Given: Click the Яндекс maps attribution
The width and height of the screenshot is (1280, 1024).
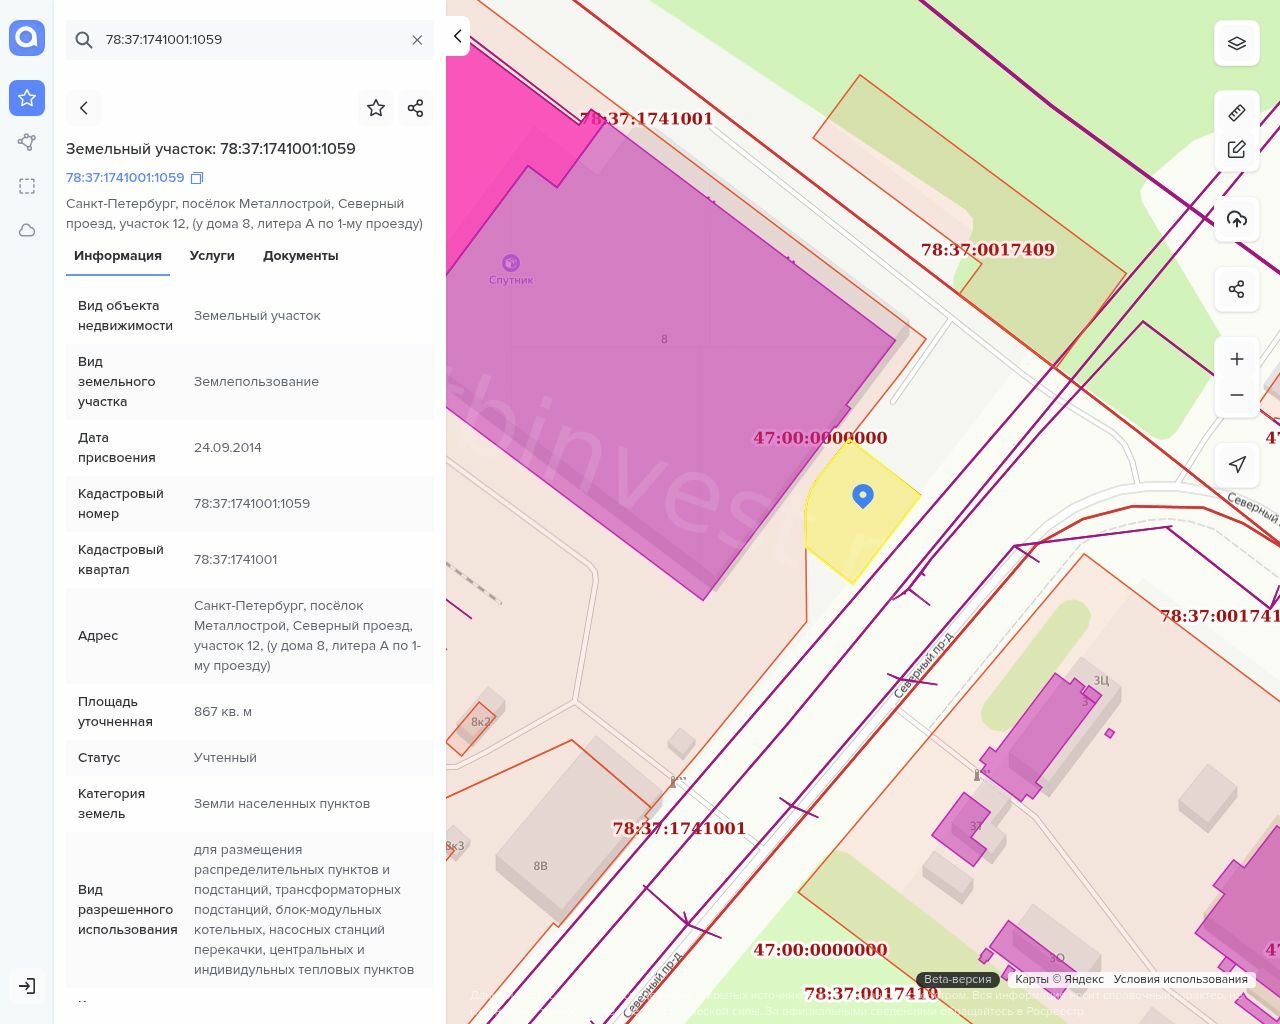Looking at the screenshot, I should tap(1059, 979).
